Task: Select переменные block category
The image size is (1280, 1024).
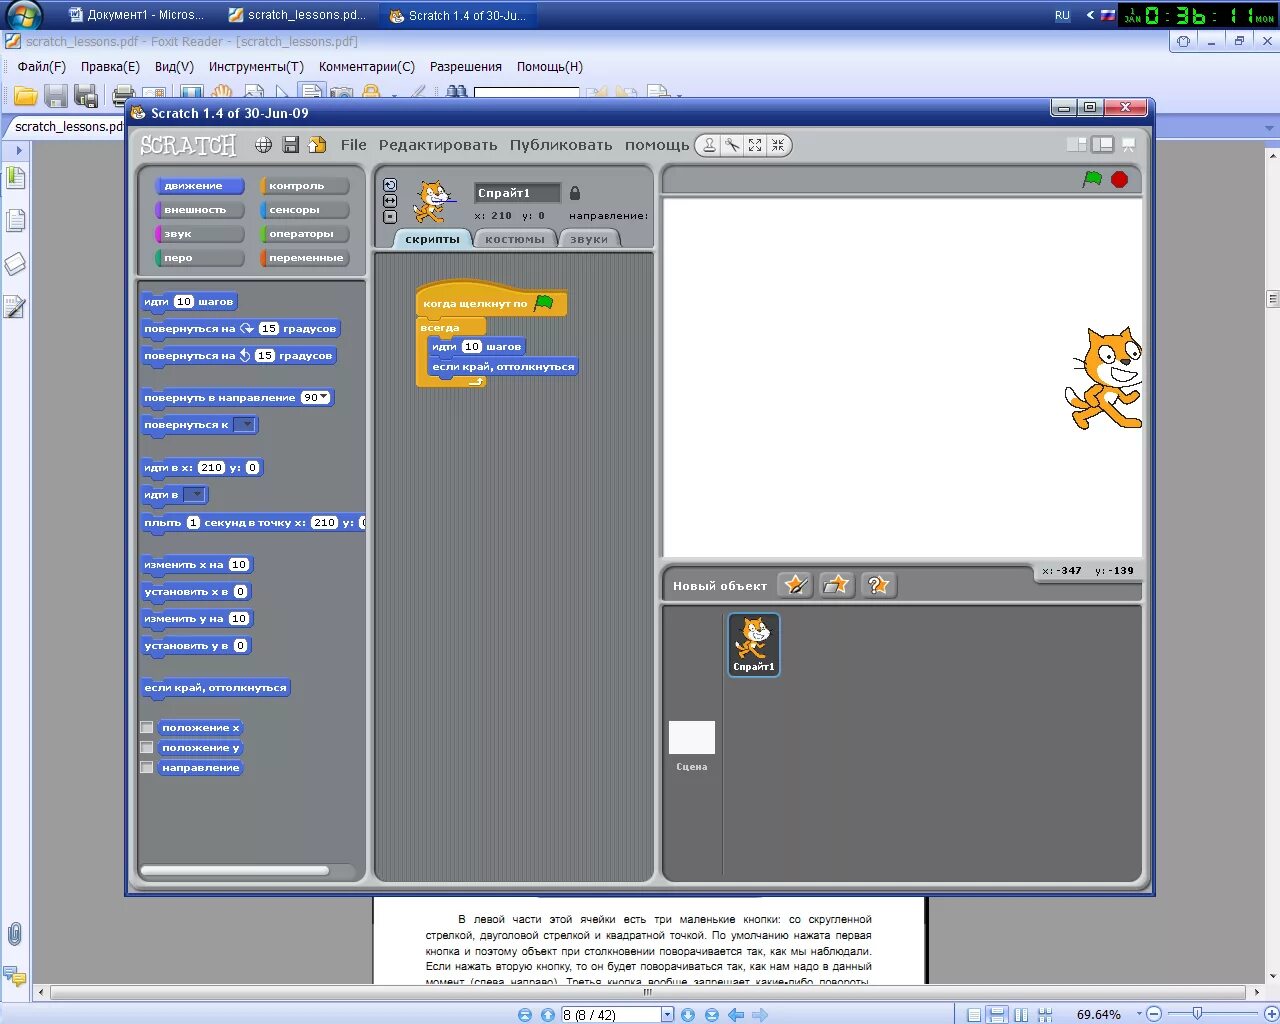Action: (x=304, y=258)
